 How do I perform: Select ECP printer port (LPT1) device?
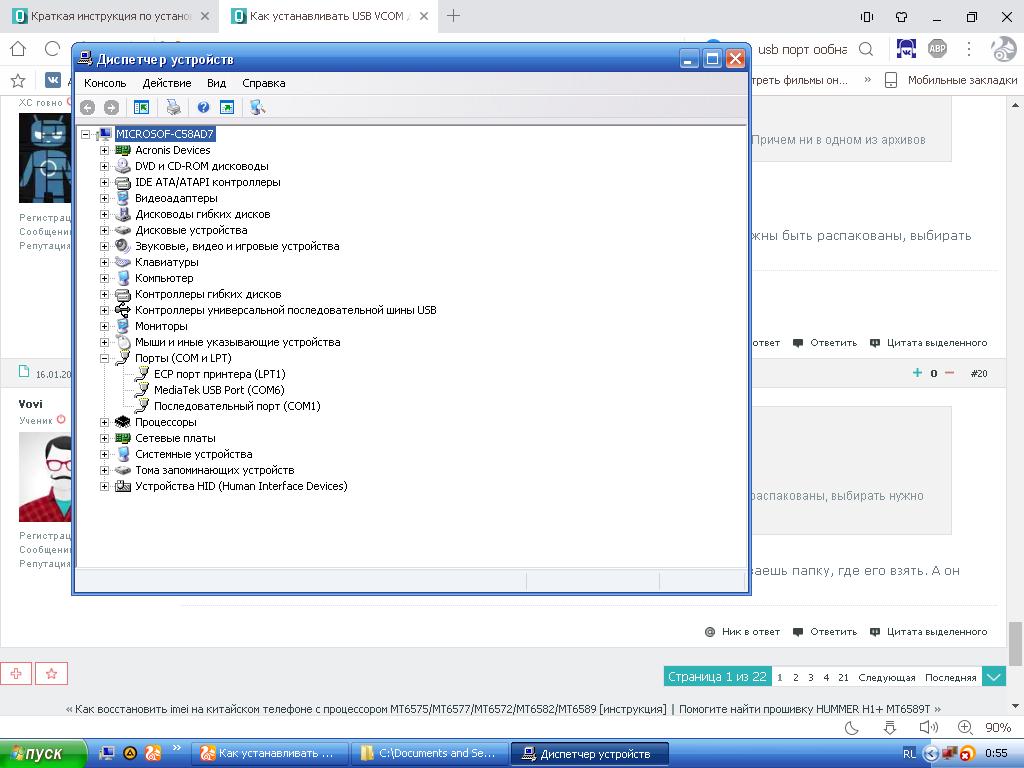click(219, 374)
